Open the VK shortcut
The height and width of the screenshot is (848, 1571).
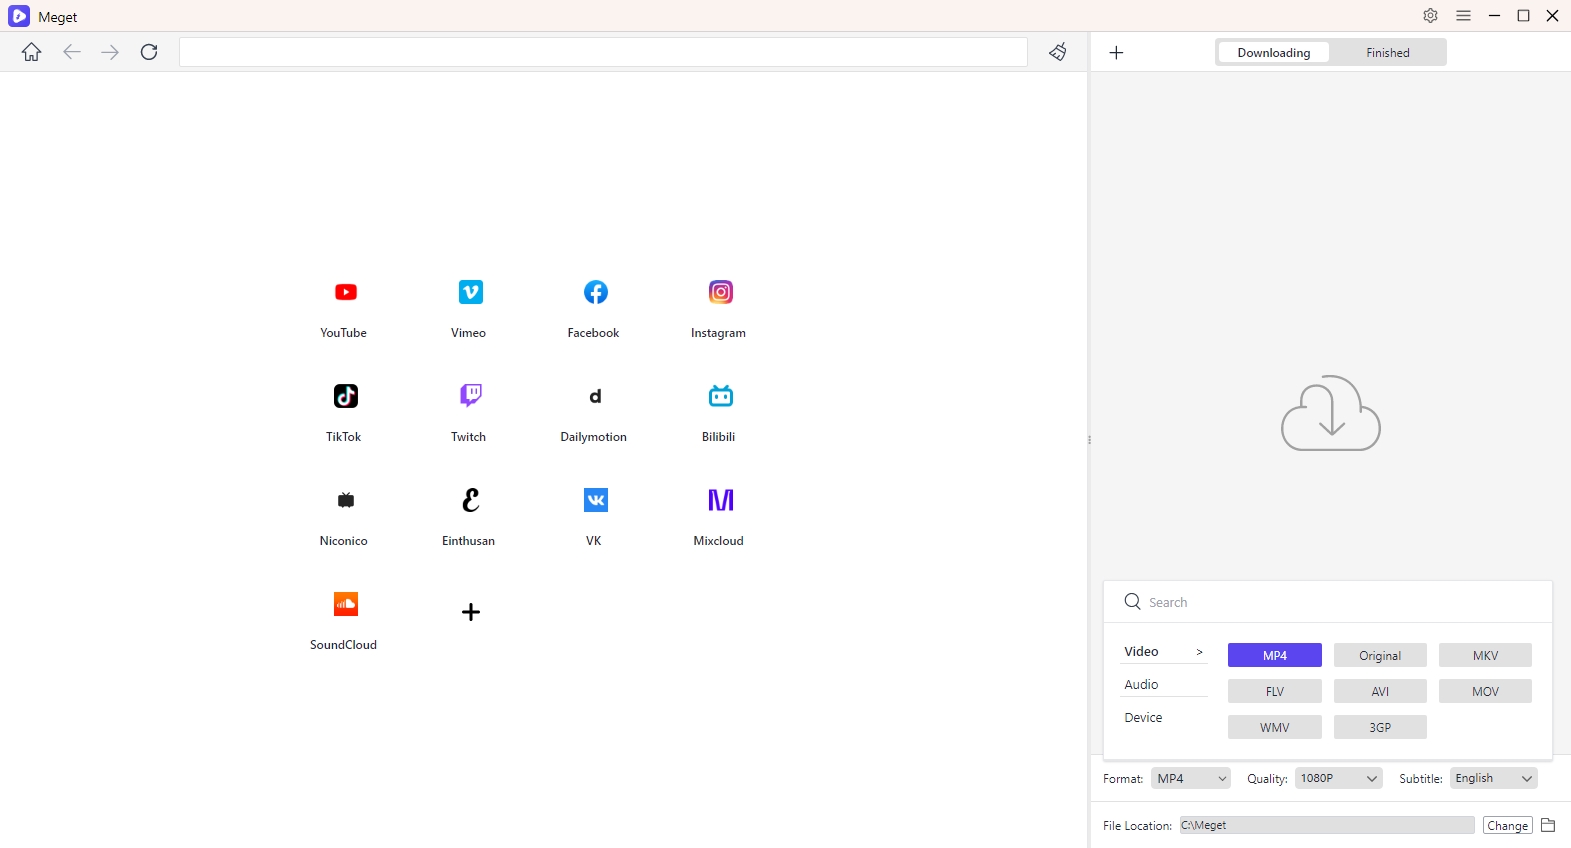point(595,517)
